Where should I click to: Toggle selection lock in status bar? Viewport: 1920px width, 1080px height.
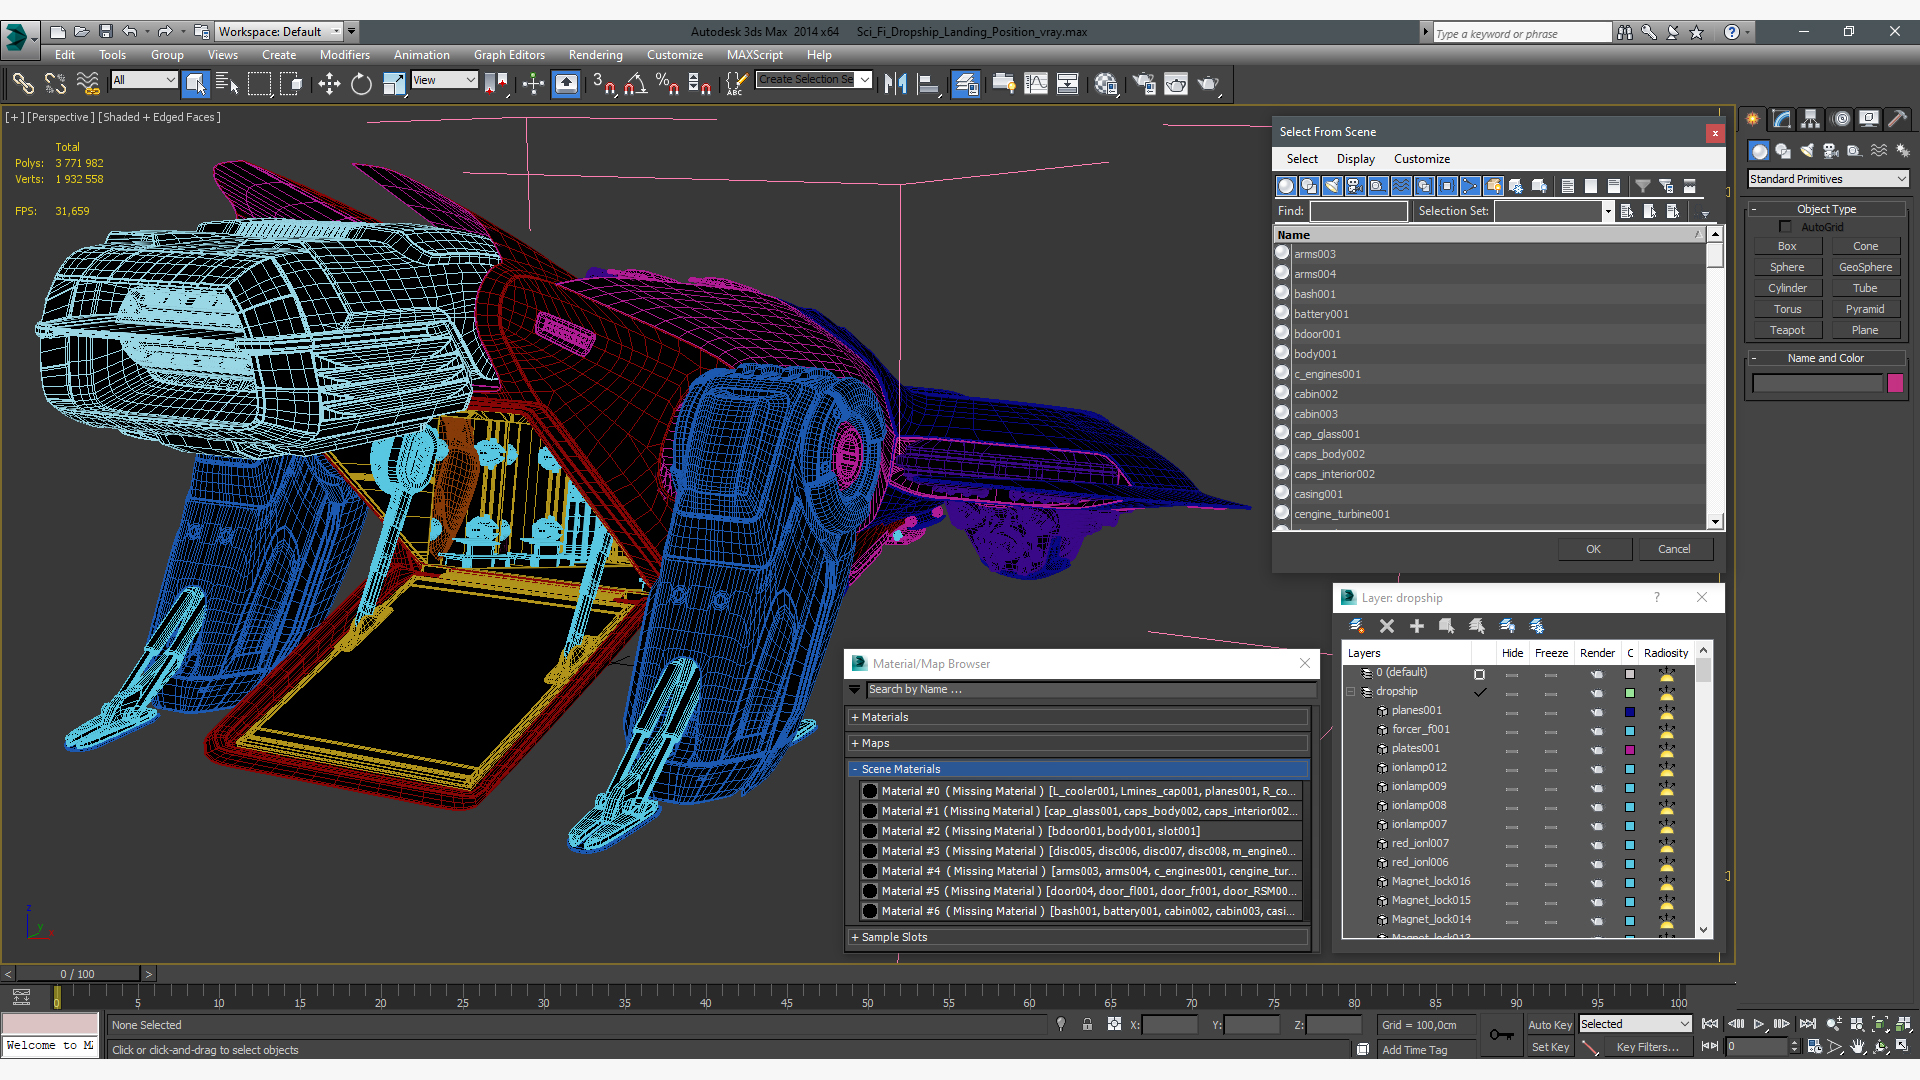pyautogui.click(x=1087, y=1024)
